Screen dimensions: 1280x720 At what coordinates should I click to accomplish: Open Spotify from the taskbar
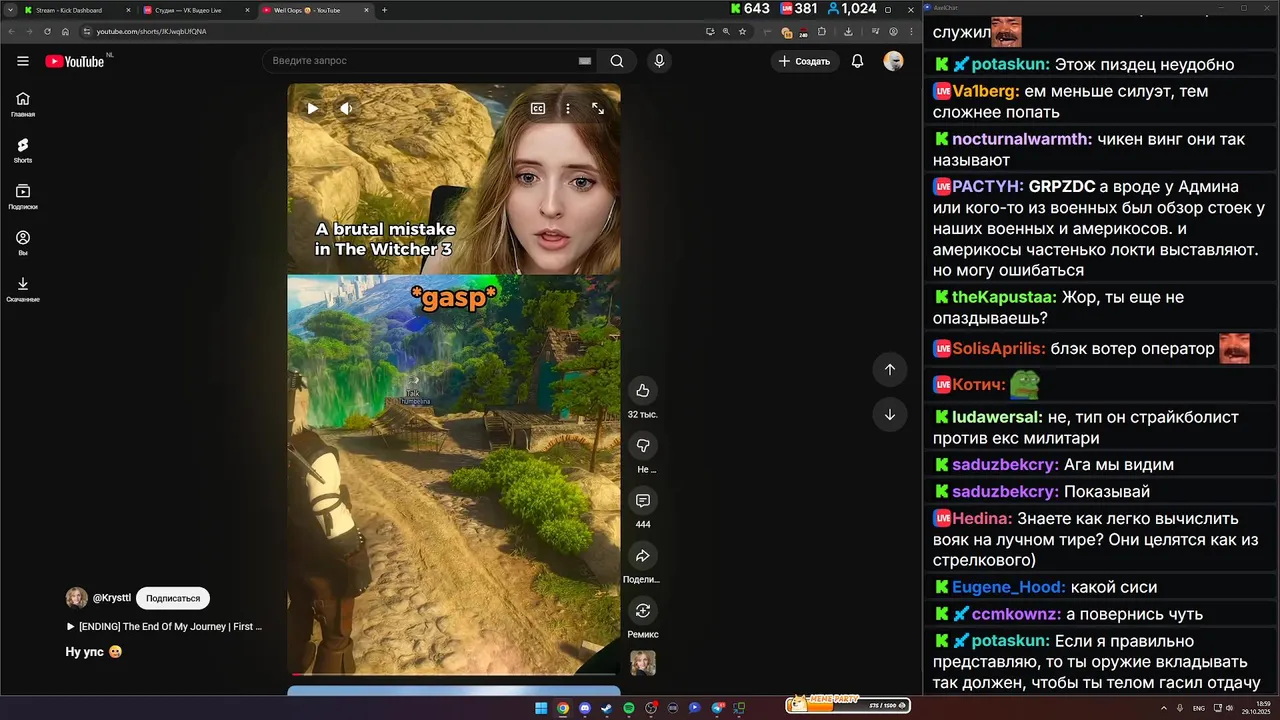tap(629, 708)
